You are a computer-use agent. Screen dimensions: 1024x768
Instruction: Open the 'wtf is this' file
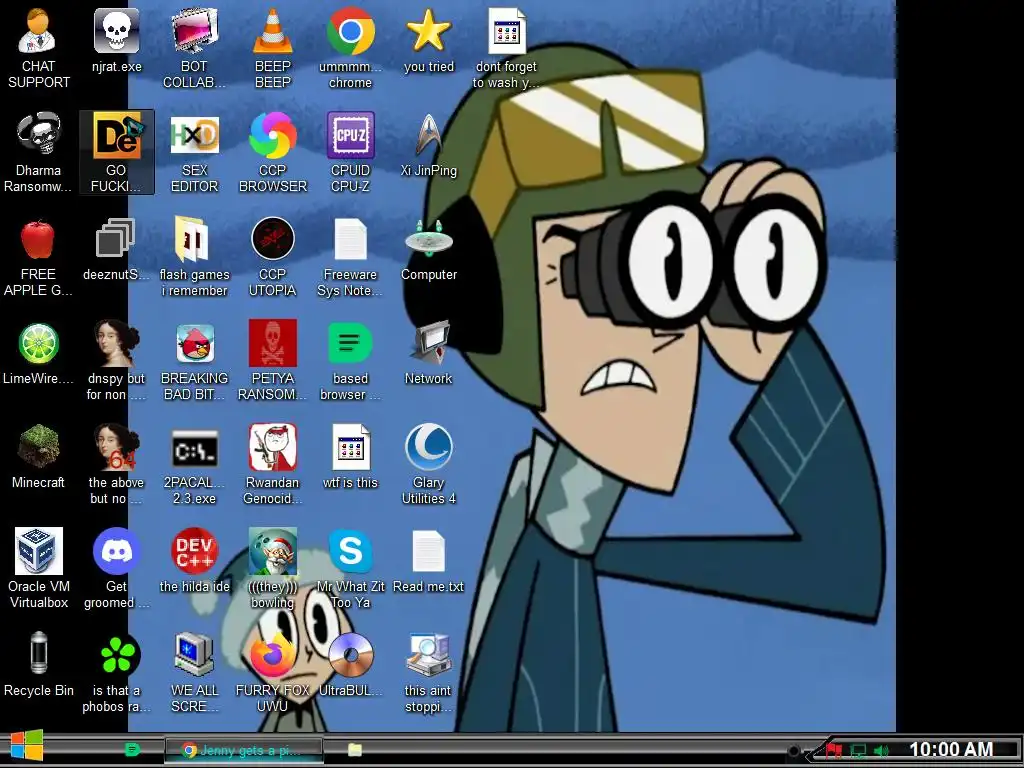[350, 456]
